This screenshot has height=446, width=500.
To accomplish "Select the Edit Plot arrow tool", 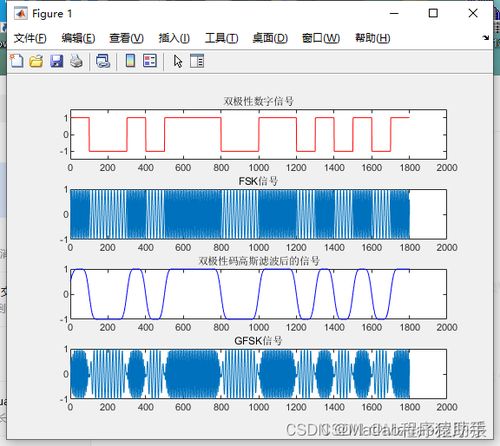I will [178, 61].
